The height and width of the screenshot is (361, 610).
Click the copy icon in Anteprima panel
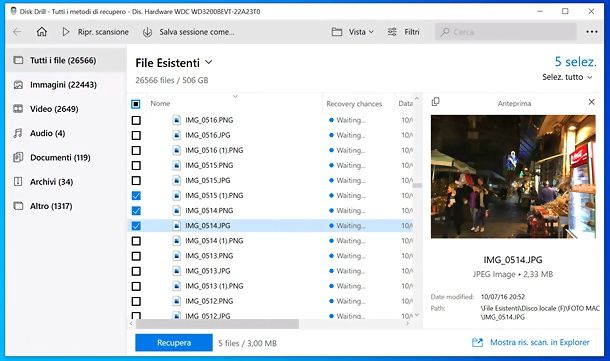click(x=436, y=102)
